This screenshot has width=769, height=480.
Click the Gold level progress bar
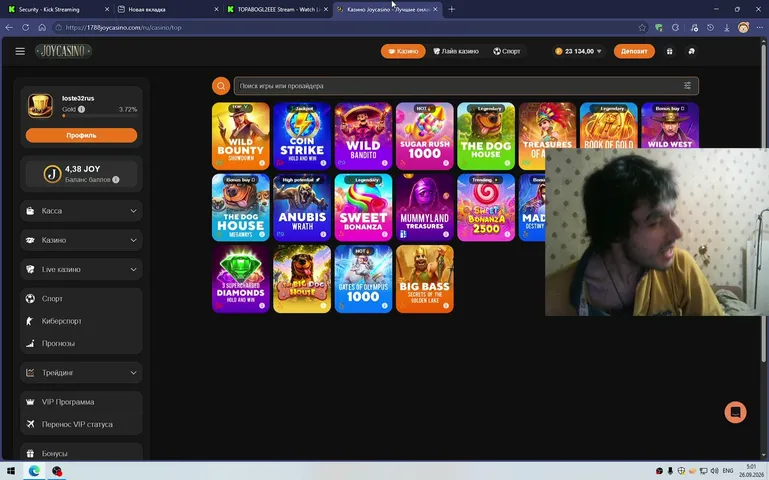[100, 116]
